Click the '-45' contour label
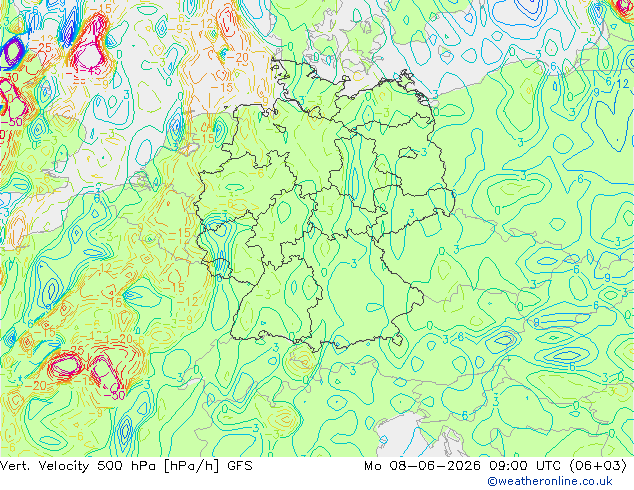 click(90, 70)
